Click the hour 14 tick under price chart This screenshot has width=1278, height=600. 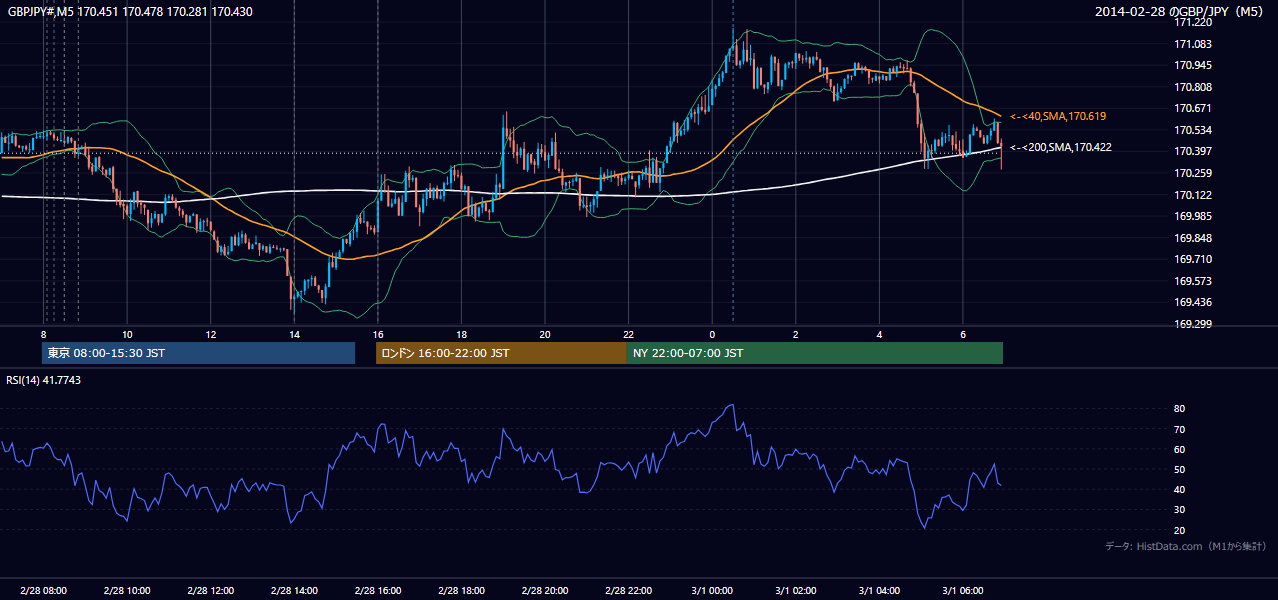(x=294, y=334)
